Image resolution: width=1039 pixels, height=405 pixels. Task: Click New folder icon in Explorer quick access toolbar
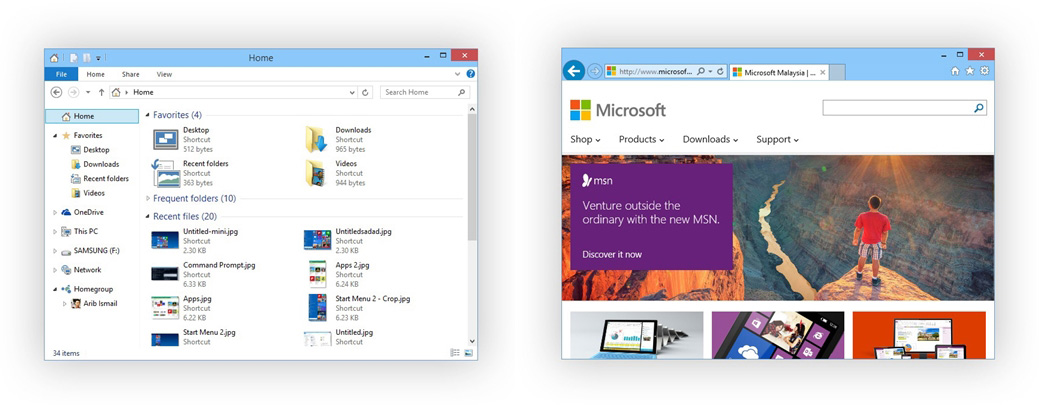[x=87, y=58]
